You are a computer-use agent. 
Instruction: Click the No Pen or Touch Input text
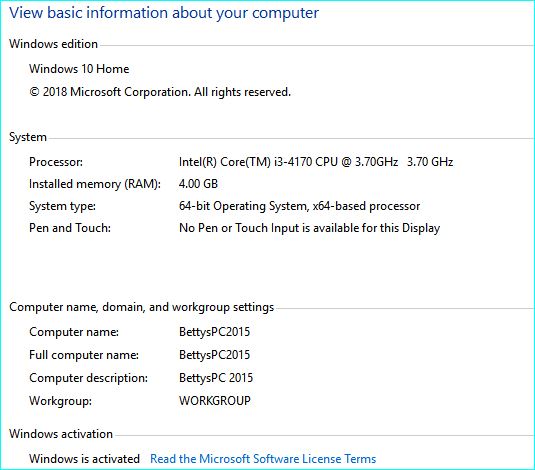coord(309,228)
